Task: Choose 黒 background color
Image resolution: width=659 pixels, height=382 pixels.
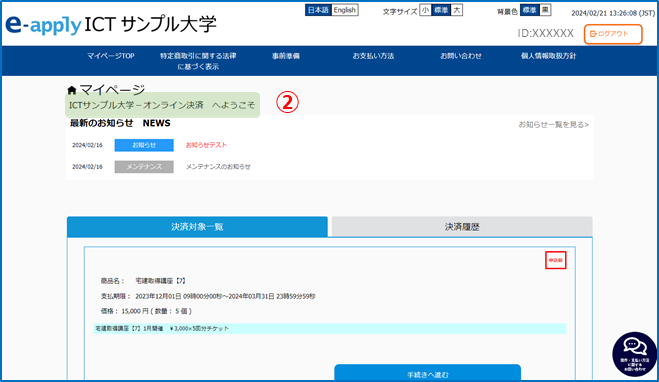Action: coord(545,10)
